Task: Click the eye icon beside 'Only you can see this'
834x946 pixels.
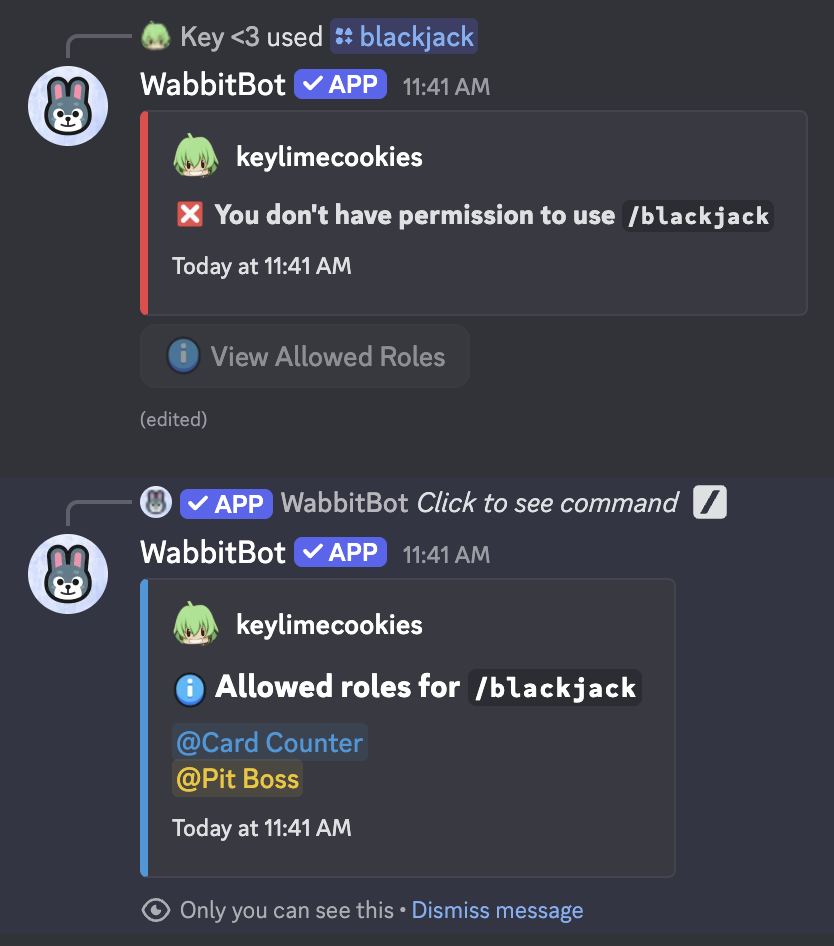Action: (x=156, y=910)
